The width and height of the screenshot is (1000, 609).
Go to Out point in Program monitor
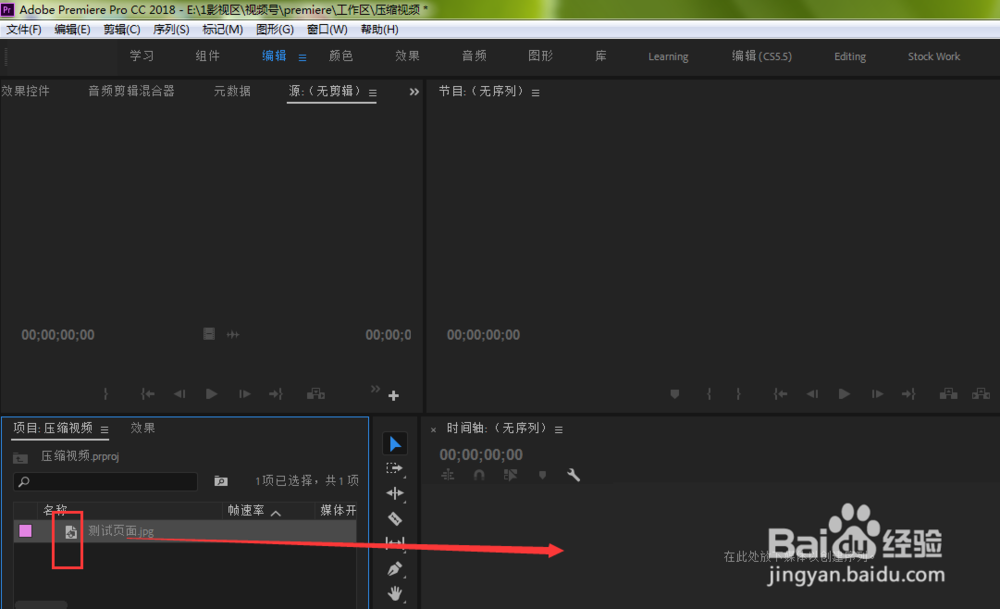click(x=908, y=394)
